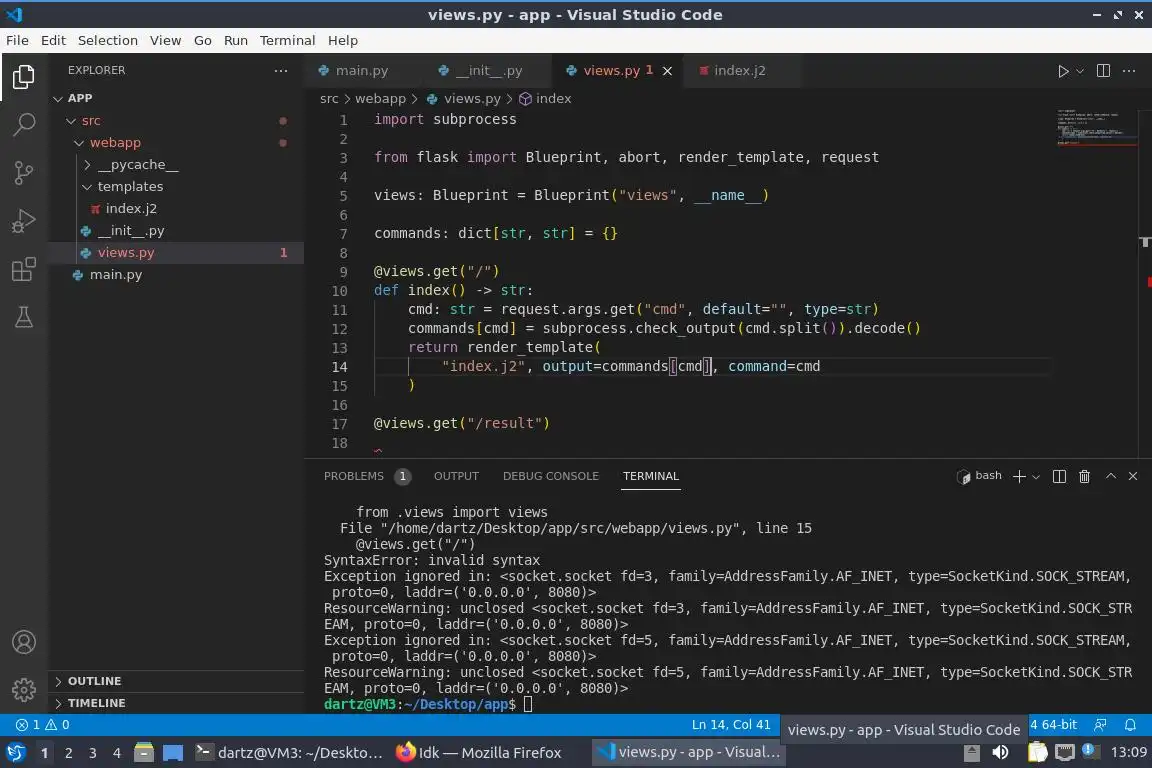
Task: Switch to the OUTPUT panel tab
Action: click(x=456, y=476)
